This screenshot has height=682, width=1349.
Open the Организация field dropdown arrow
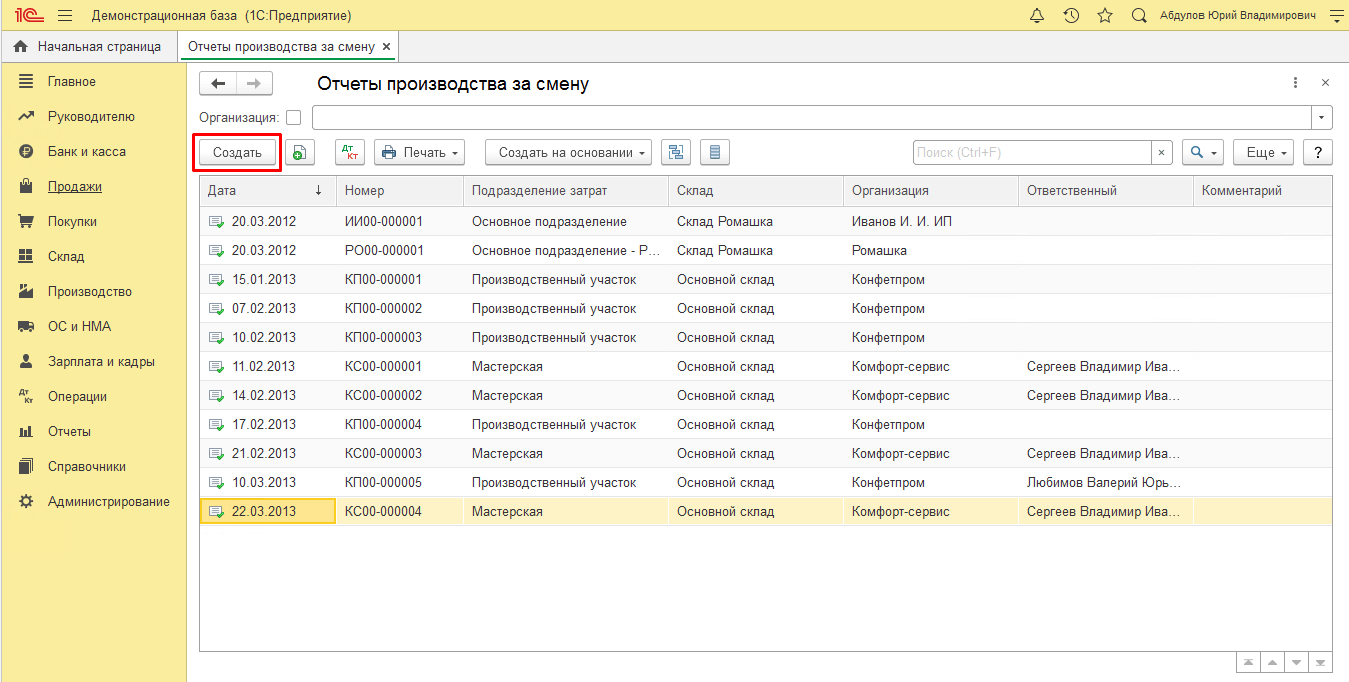1322,118
